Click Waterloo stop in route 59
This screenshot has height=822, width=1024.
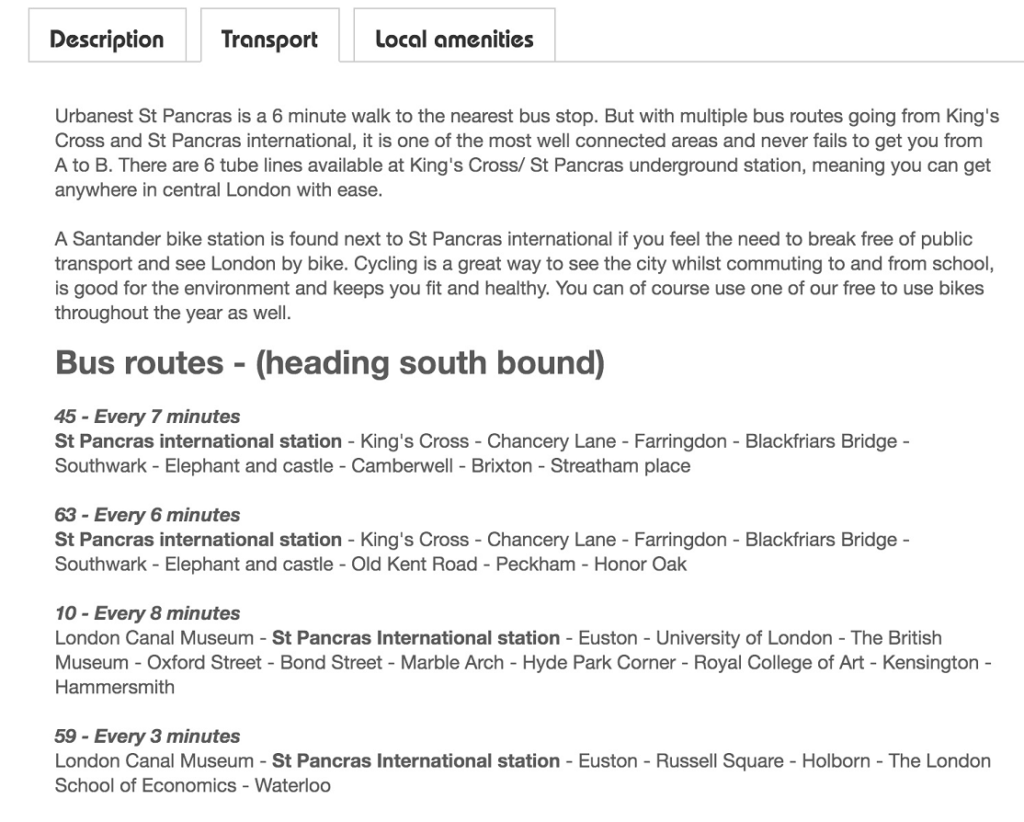point(293,785)
